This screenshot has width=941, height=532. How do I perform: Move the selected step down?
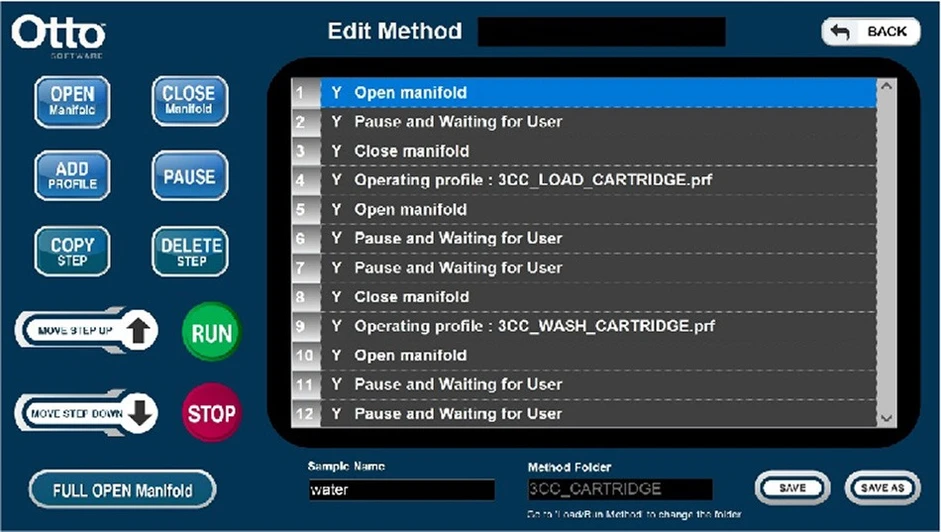tap(86, 413)
